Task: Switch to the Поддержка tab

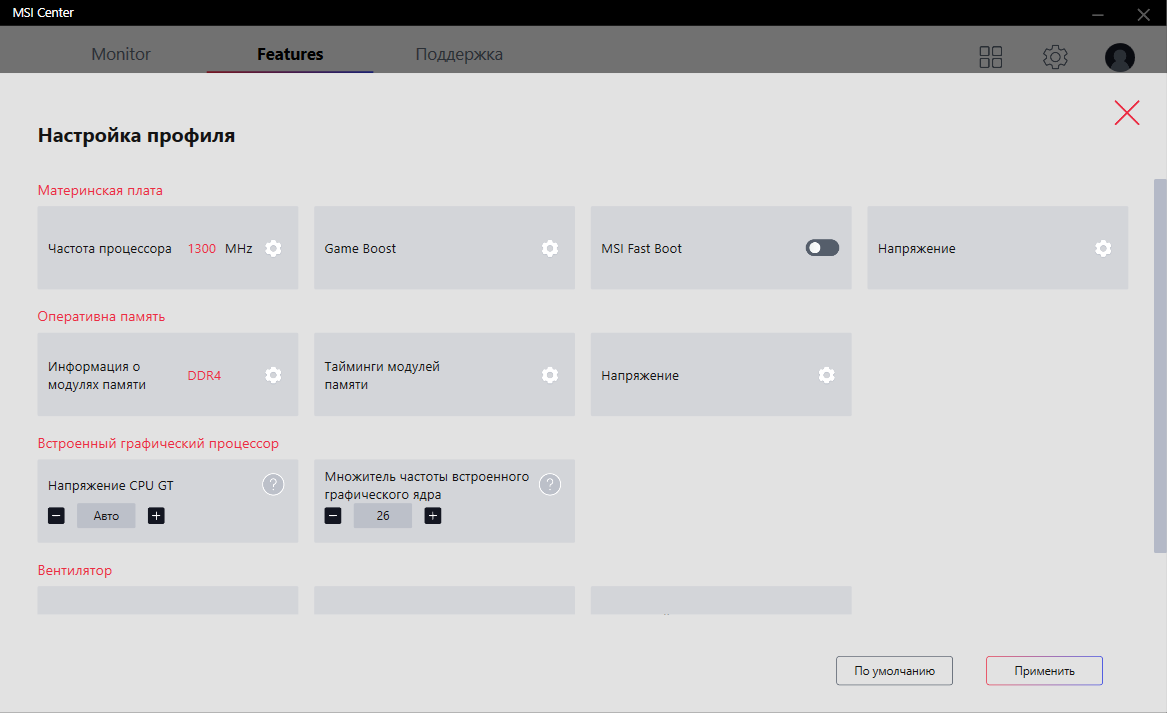Action: pyautogui.click(x=459, y=54)
